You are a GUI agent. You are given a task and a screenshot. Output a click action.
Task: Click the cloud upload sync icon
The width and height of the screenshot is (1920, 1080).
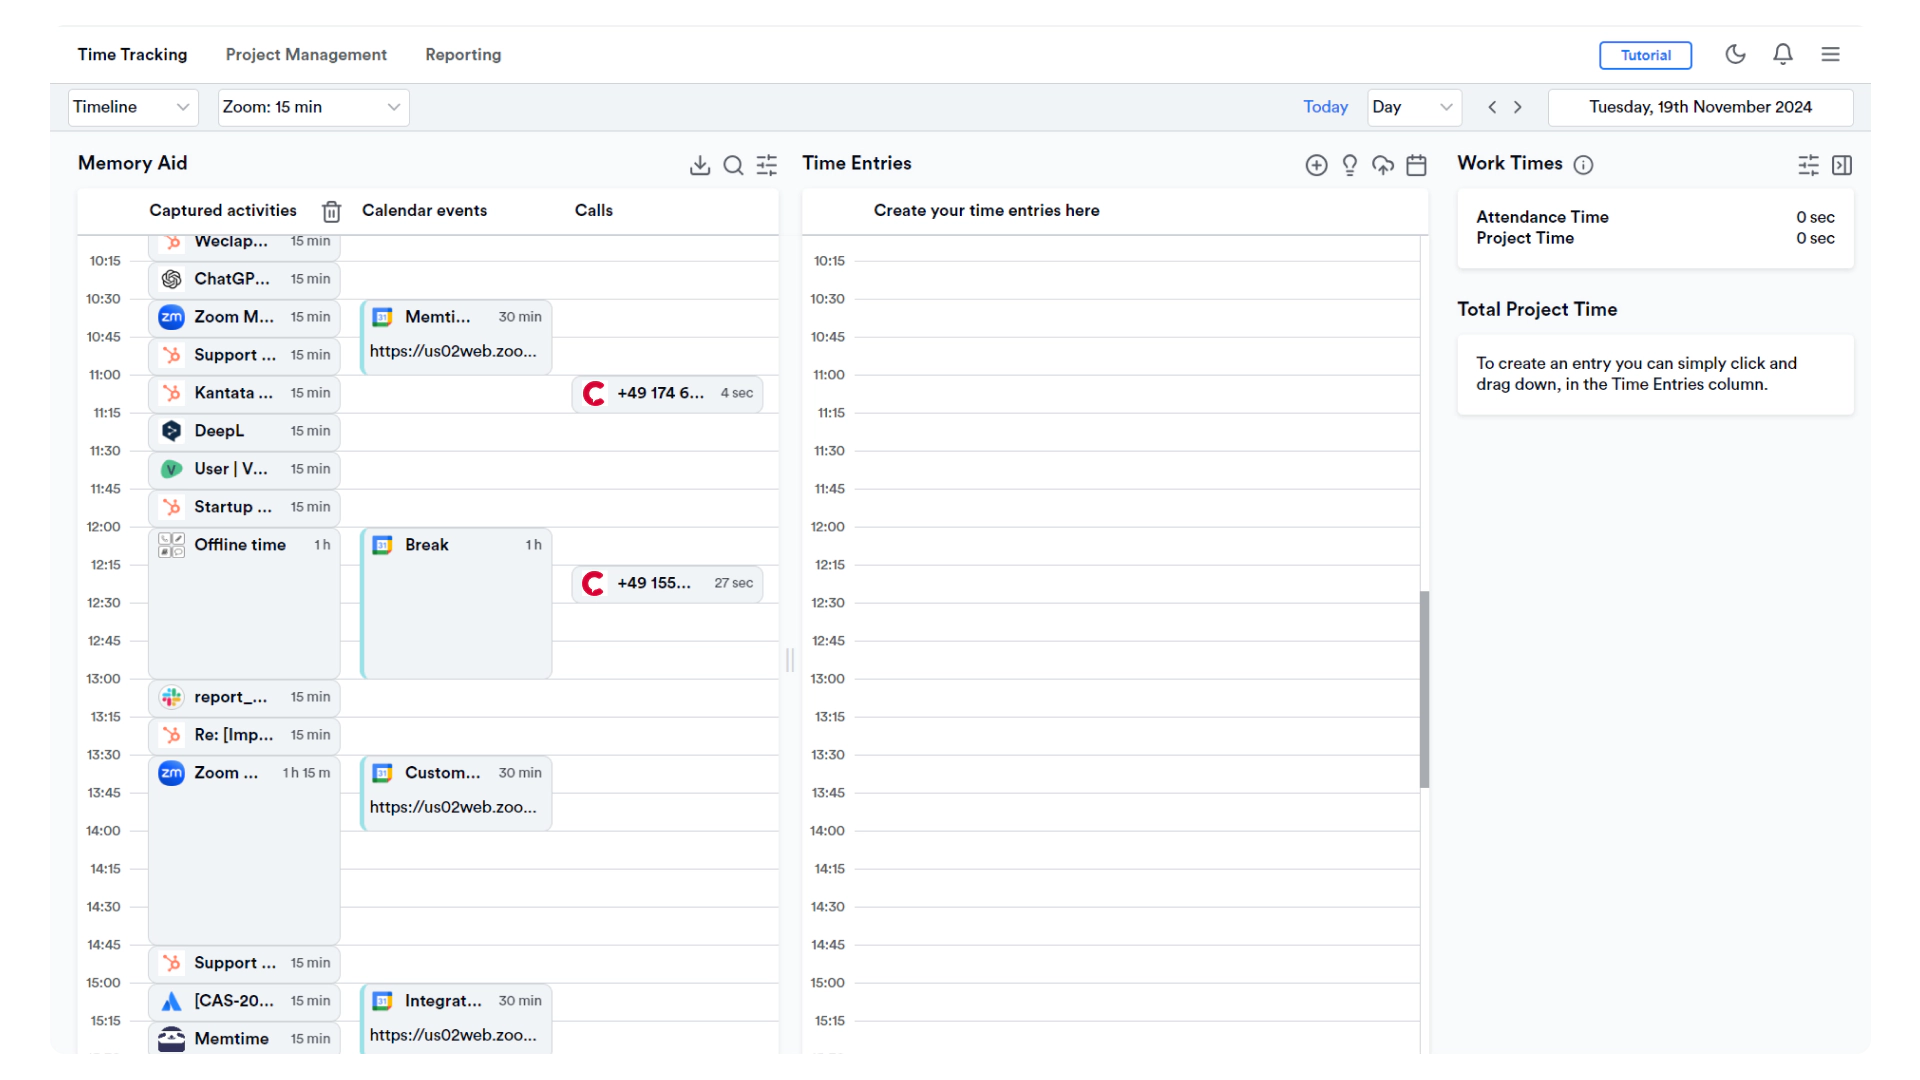click(x=1383, y=165)
